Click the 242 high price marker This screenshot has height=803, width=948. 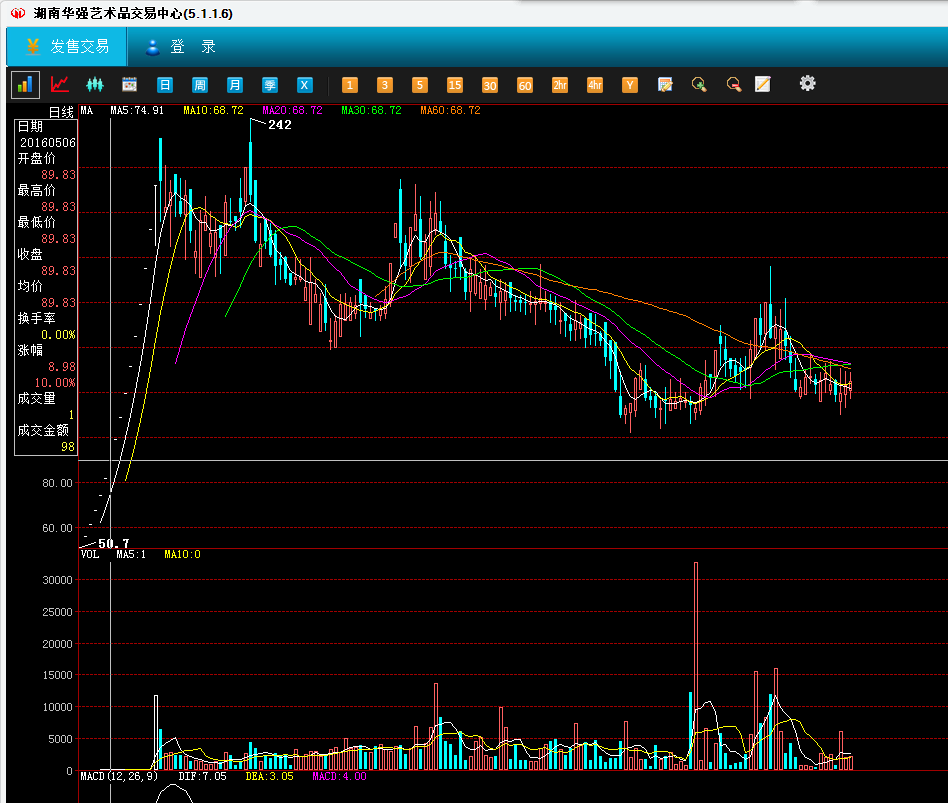pyautogui.click(x=280, y=125)
